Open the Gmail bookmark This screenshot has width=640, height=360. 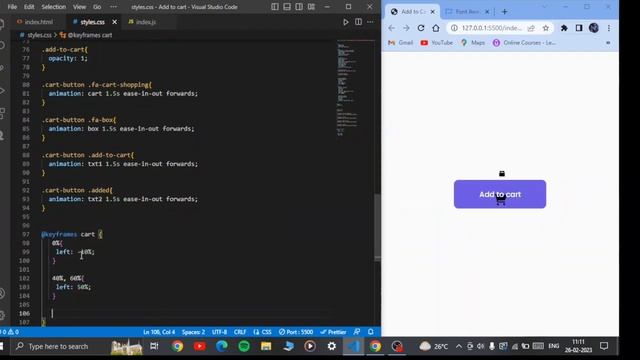(400, 42)
